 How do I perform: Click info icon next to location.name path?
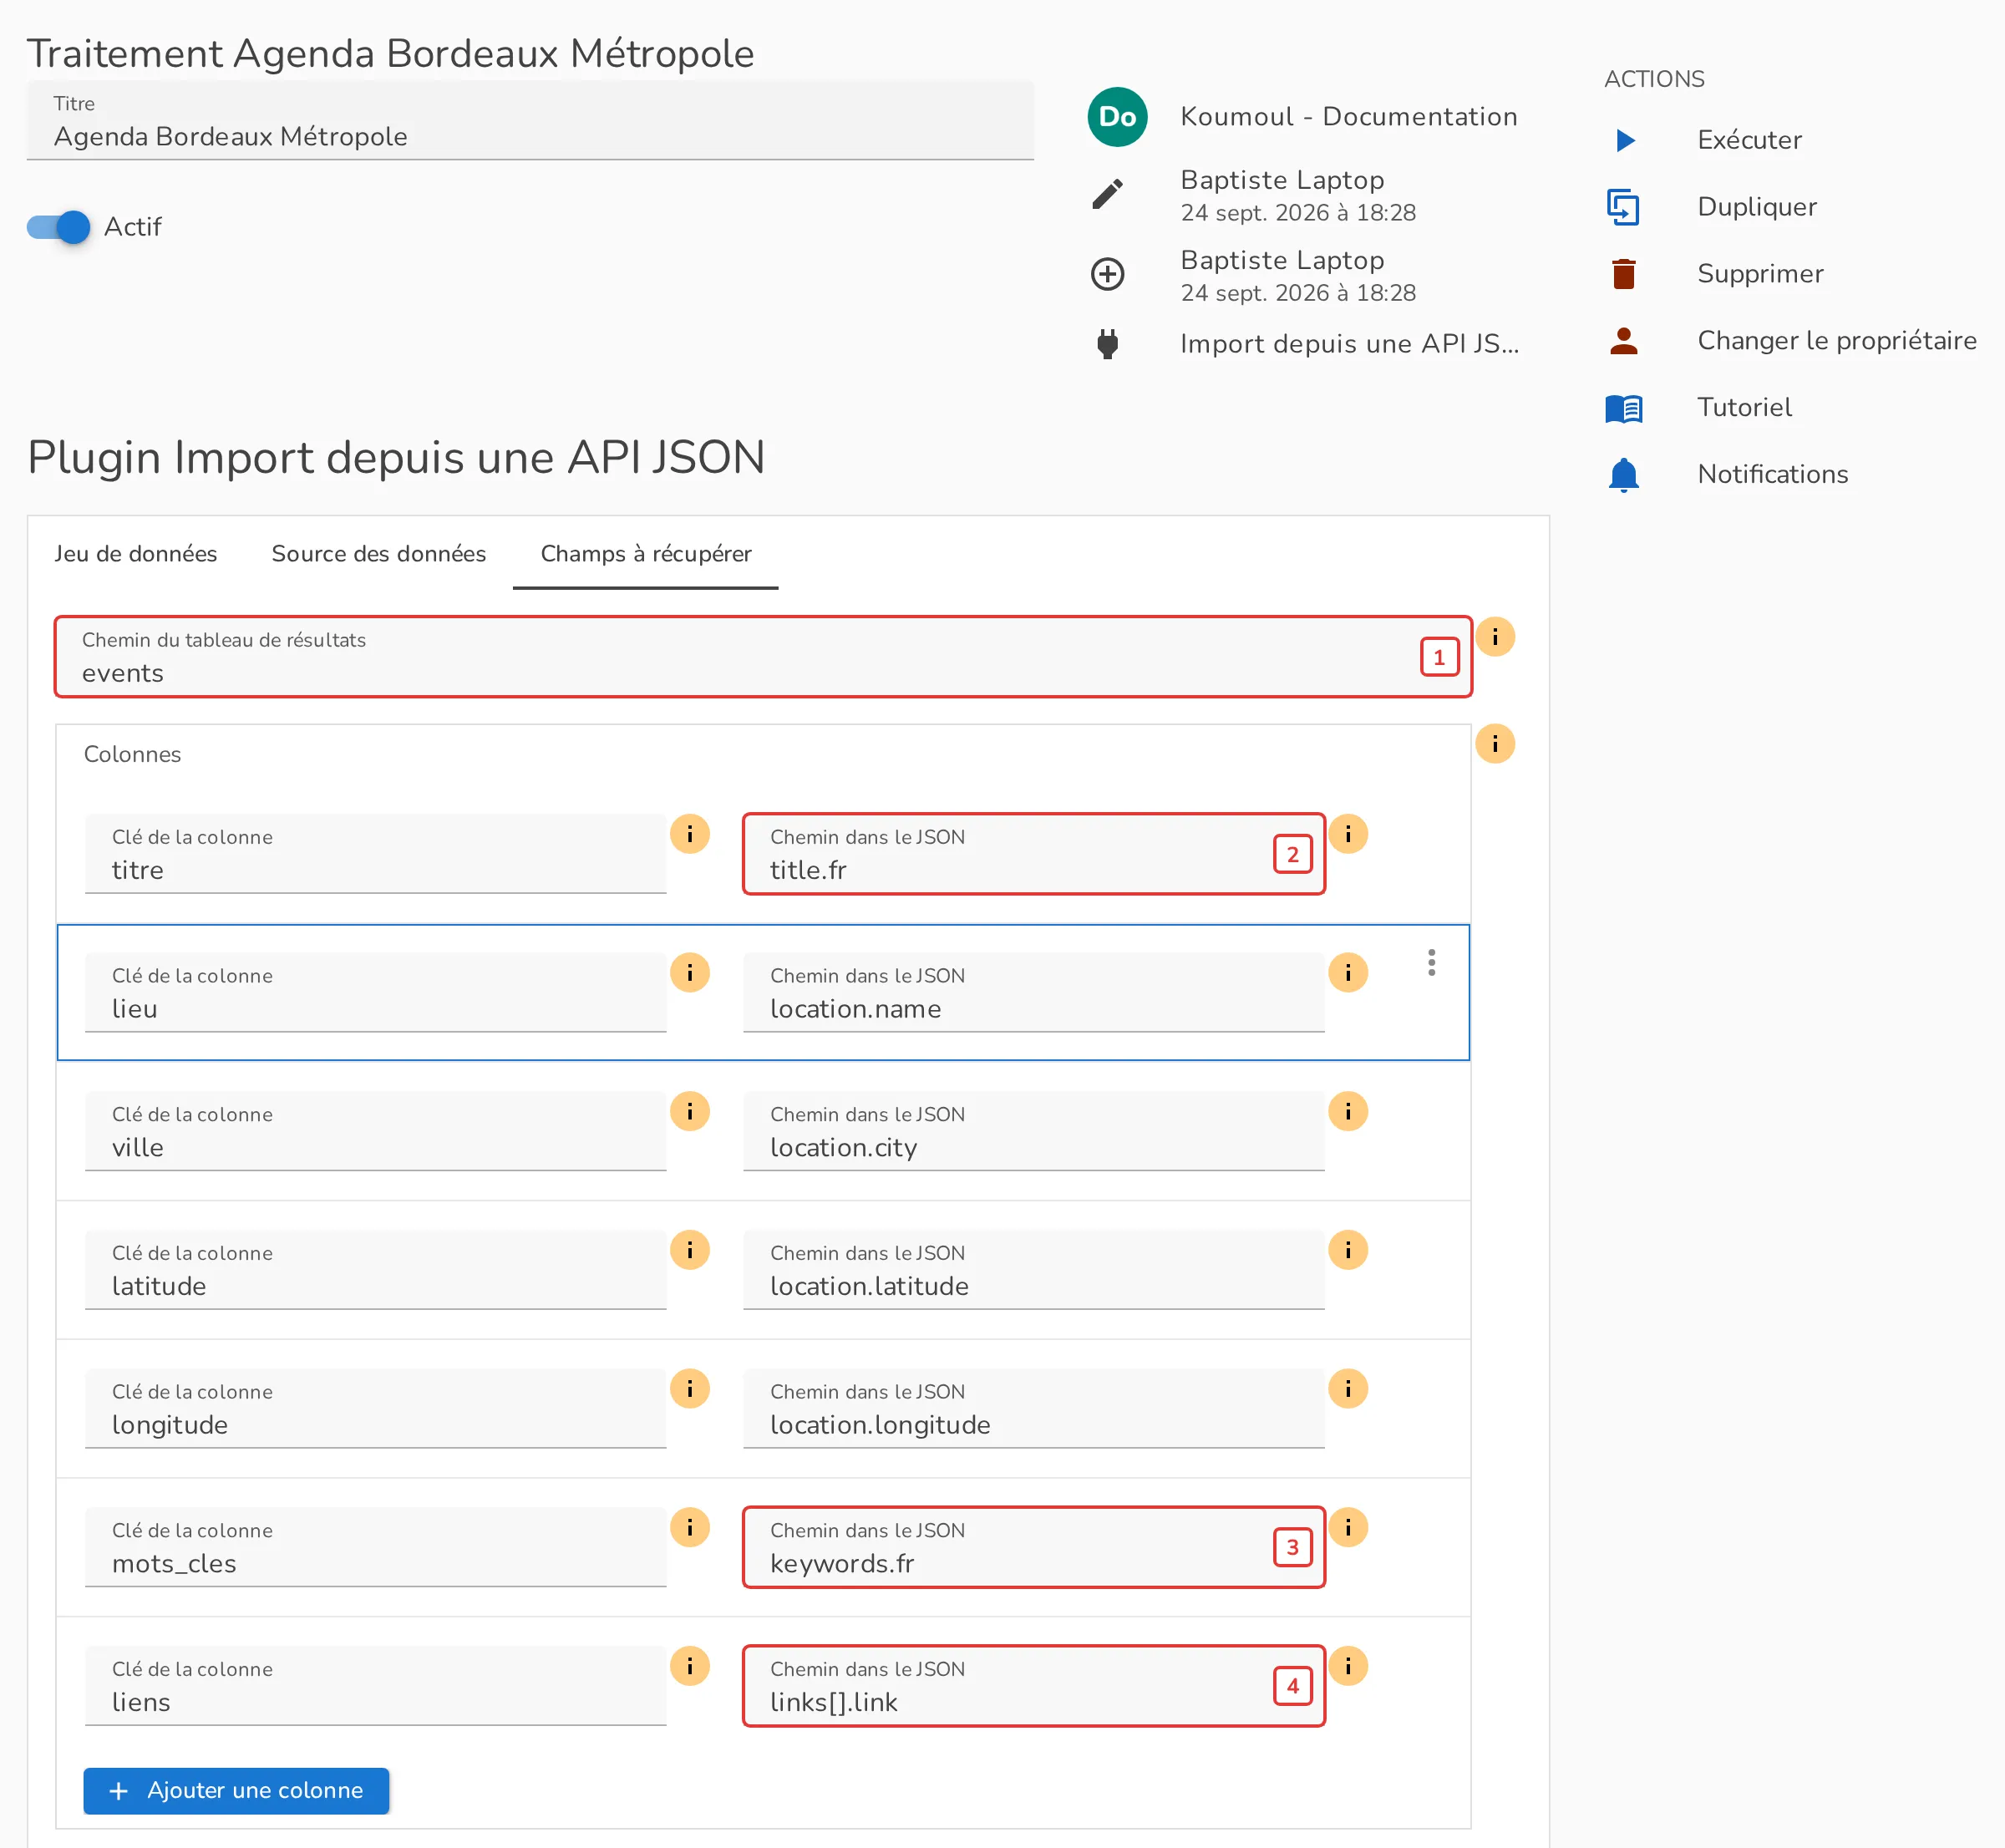pyautogui.click(x=1348, y=973)
